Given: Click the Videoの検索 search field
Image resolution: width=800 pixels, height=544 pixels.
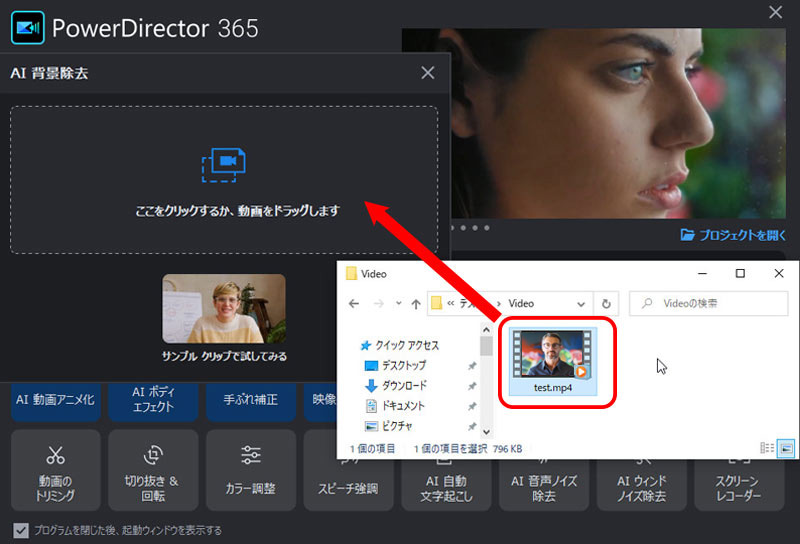Looking at the screenshot, I should (x=708, y=304).
